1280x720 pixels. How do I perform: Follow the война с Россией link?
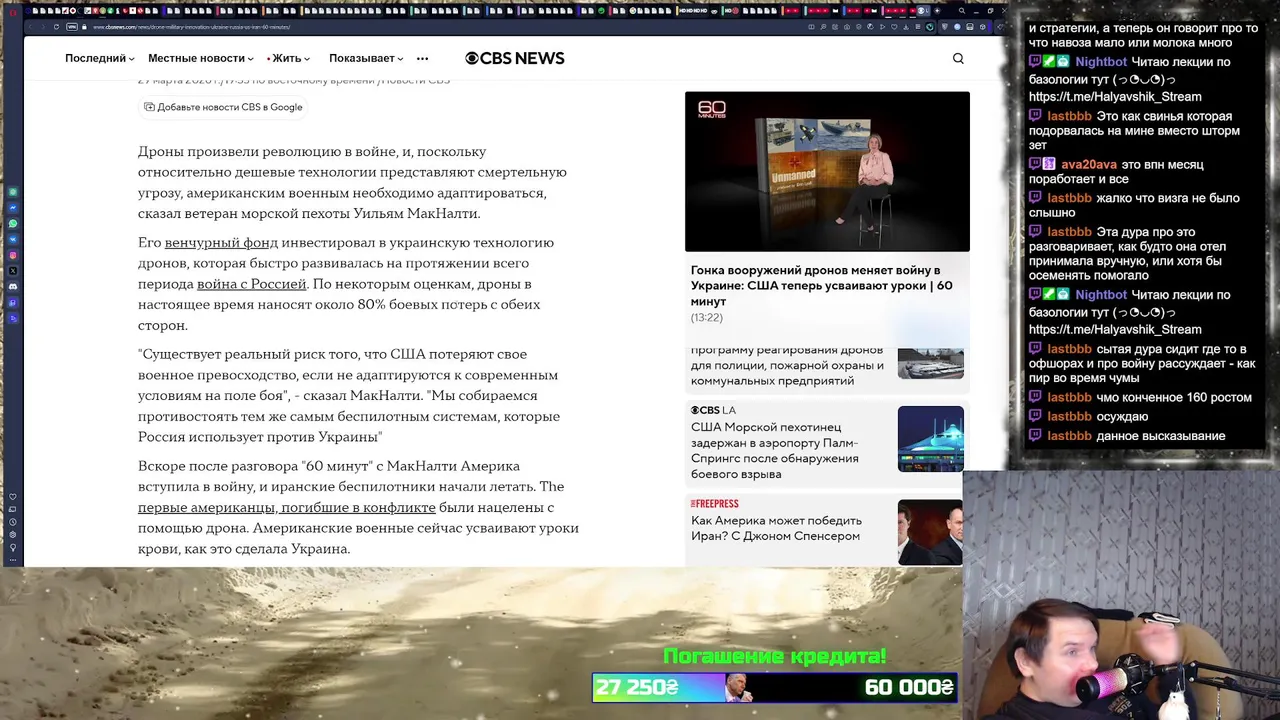pos(252,284)
